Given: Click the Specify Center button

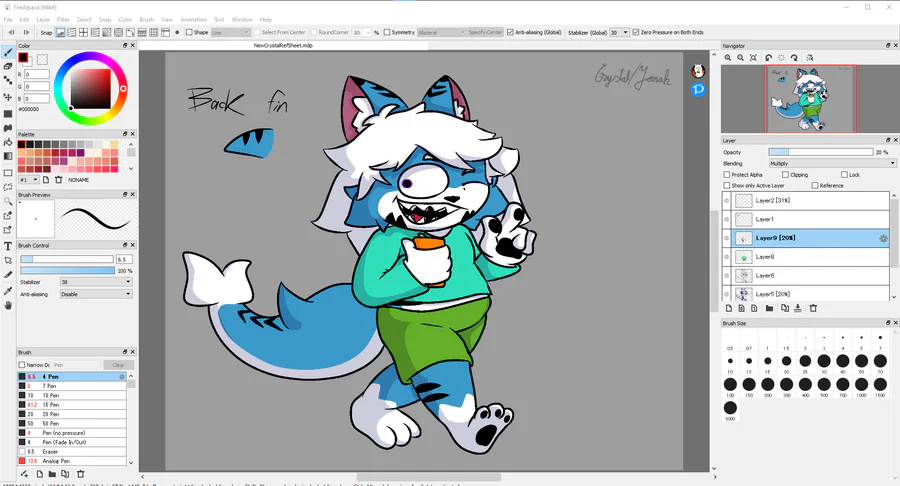Looking at the screenshot, I should pos(485,33).
